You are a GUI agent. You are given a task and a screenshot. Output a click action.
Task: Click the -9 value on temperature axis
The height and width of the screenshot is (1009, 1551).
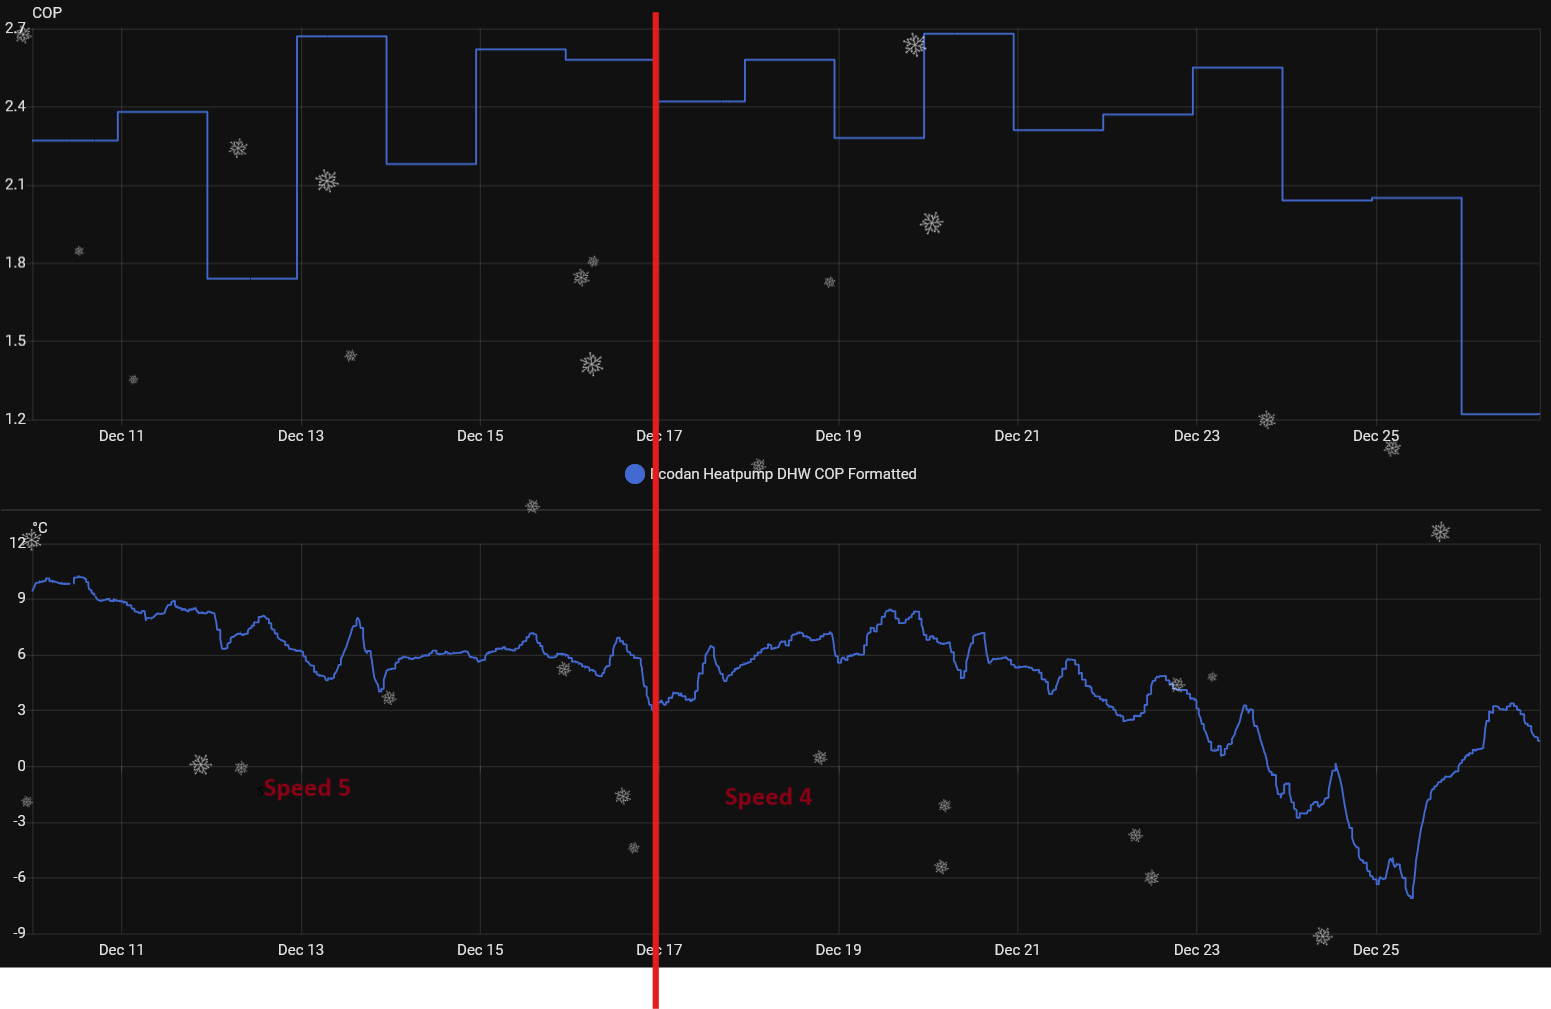19,933
